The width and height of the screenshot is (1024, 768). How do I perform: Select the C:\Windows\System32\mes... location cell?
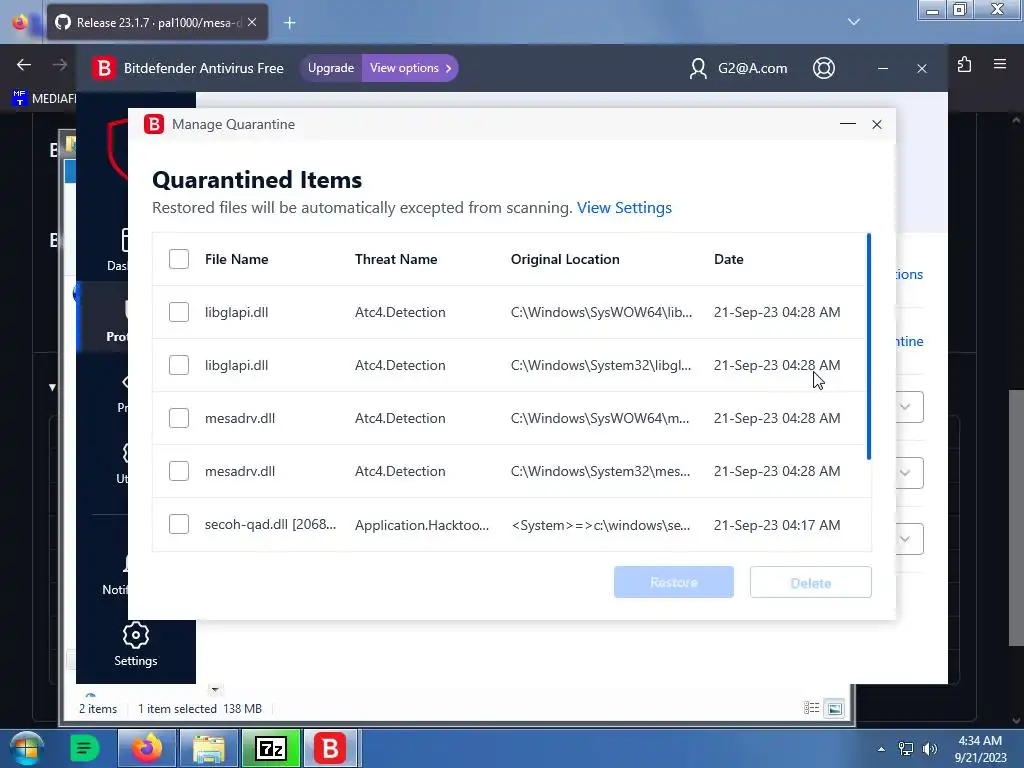click(600, 471)
